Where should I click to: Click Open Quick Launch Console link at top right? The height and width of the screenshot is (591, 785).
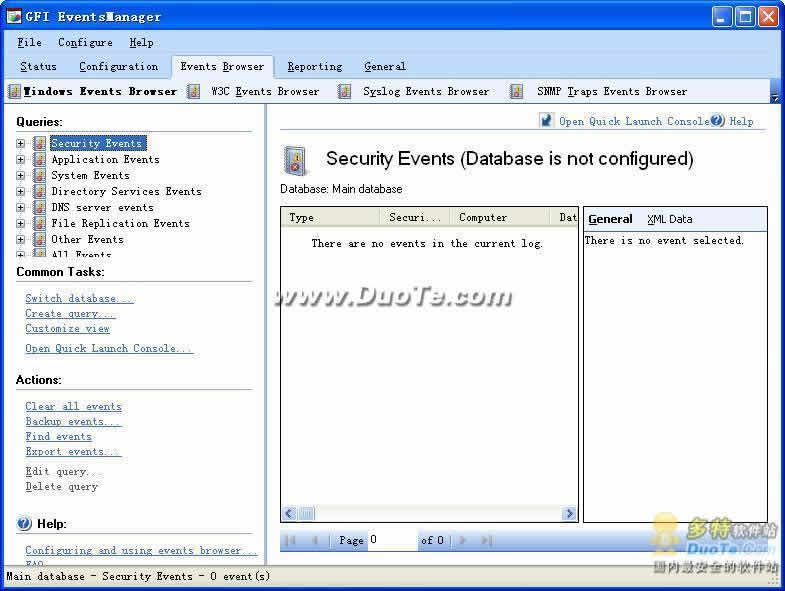pyautogui.click(x=633, y=121)
